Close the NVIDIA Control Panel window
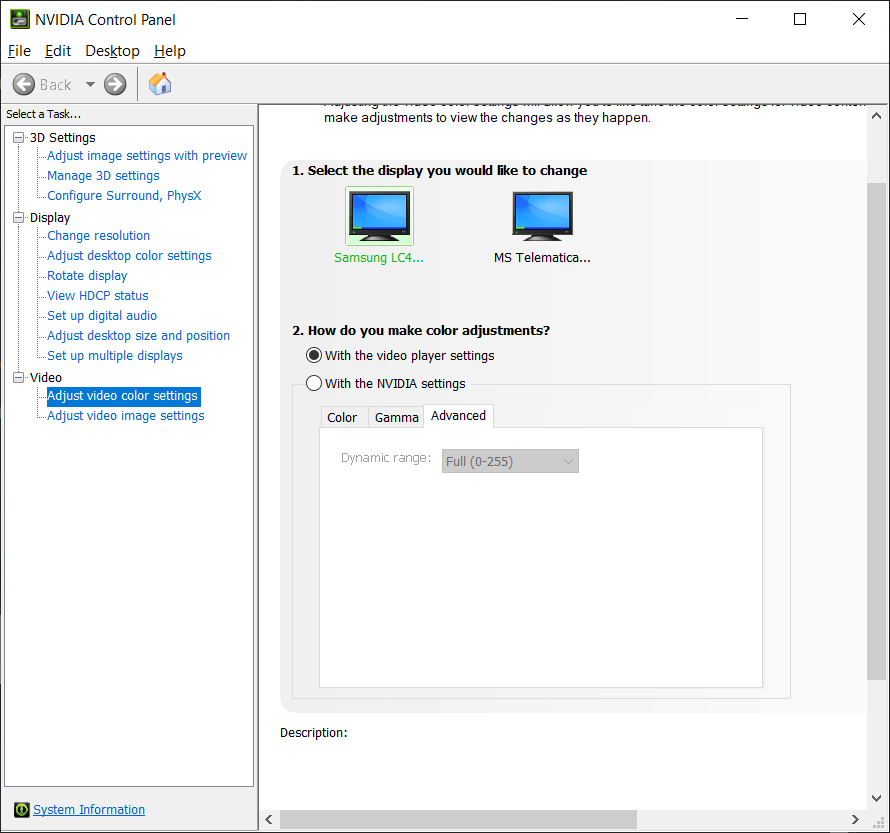The image size is (890, 833). (x=859, y=19)
